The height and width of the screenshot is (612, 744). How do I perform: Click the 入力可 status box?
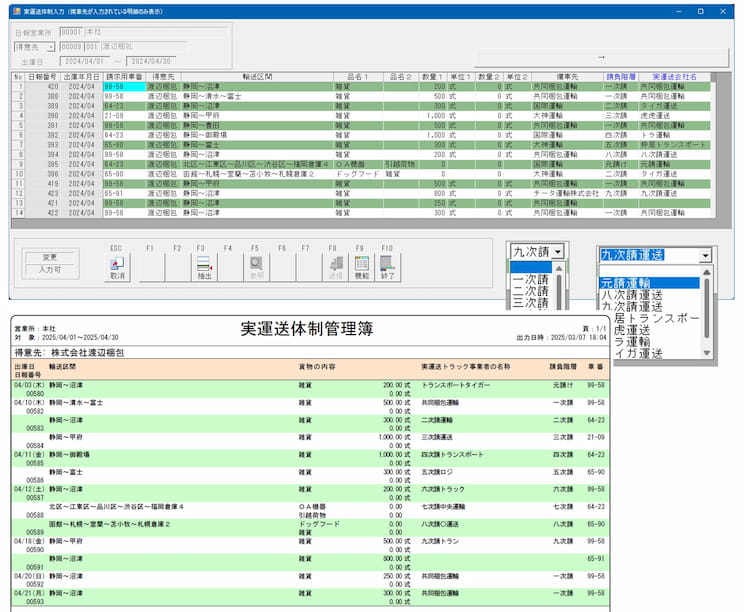click(50, 269)
